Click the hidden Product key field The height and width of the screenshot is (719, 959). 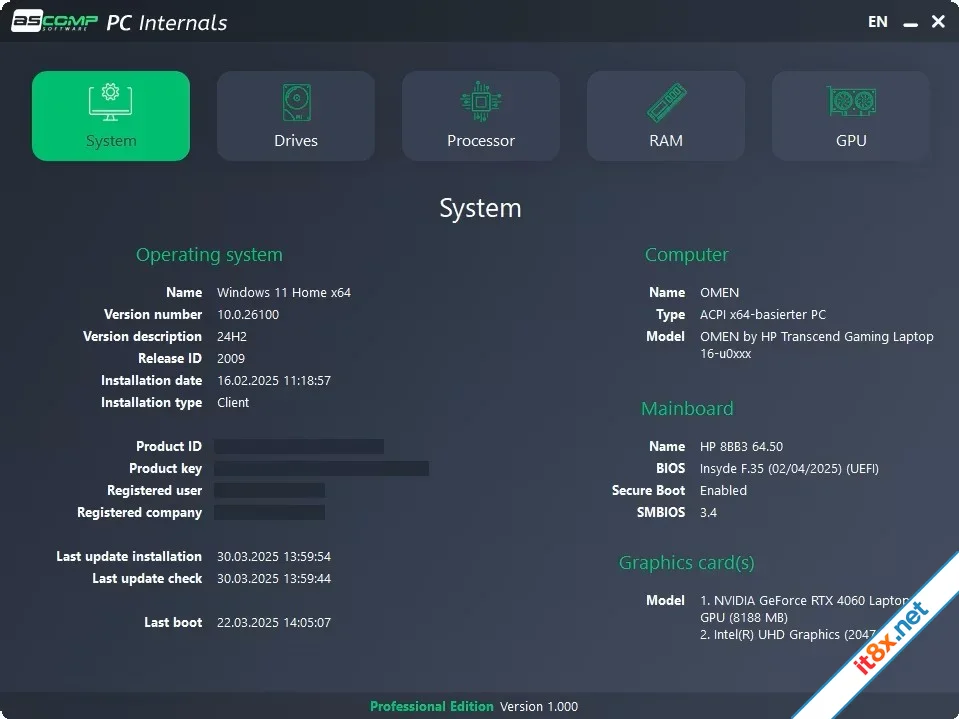click(321, 468)
